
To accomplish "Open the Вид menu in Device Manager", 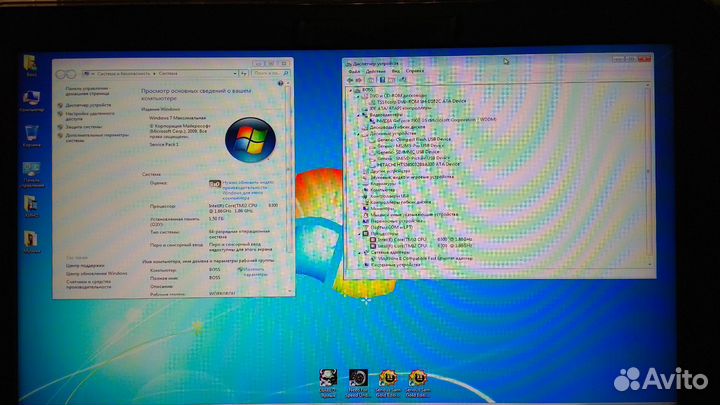I will point(395,71).
